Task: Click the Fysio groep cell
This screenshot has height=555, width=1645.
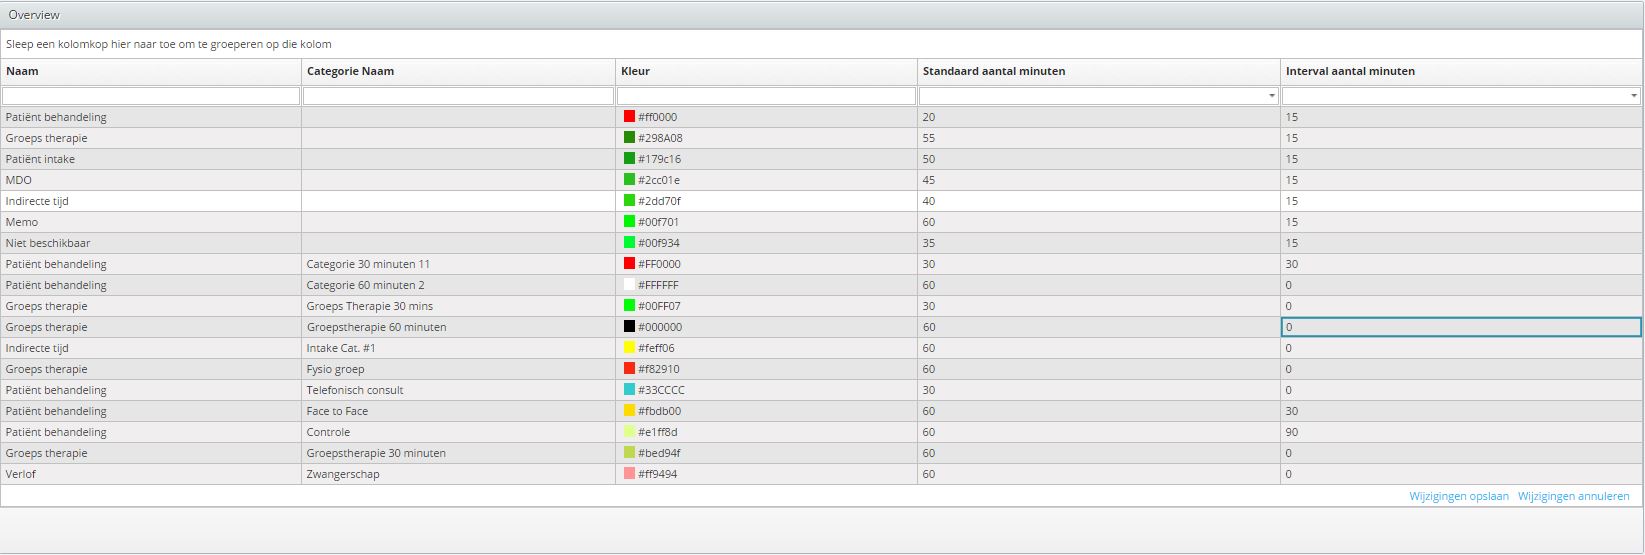Action: (x=458, y=369)
